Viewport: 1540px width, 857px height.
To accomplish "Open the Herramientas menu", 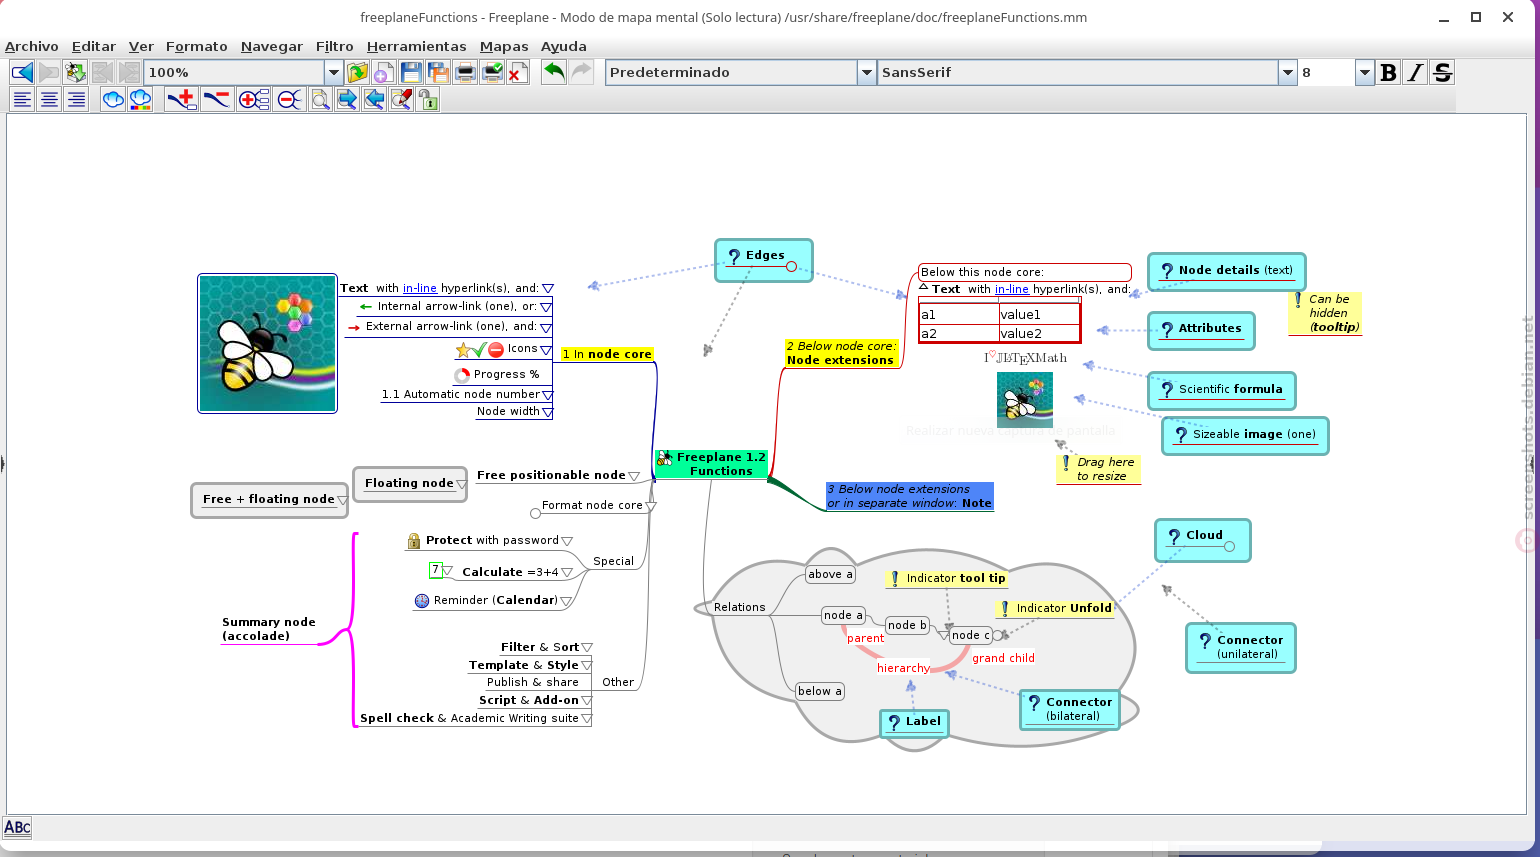I will pyautogui.click(x=416, y=46).
